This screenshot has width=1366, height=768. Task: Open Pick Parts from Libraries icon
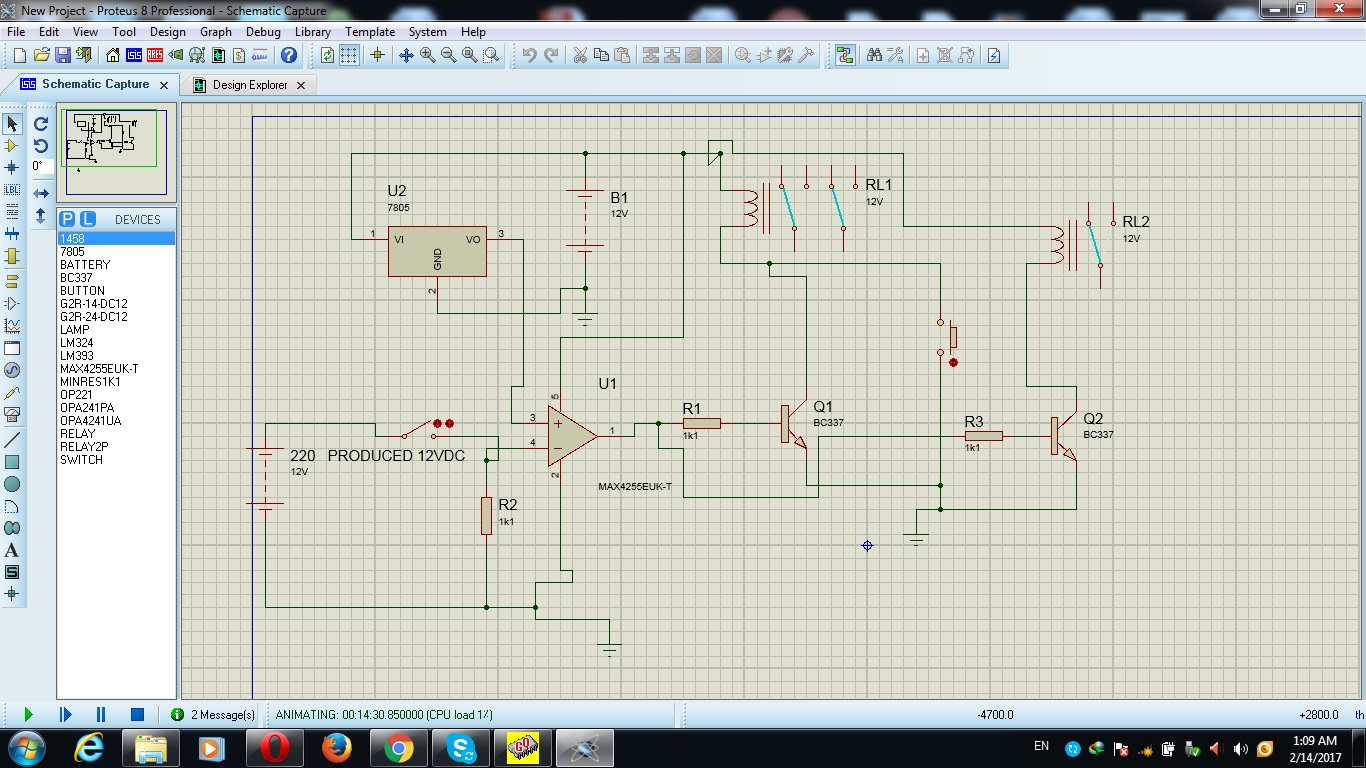tap(743, 55)
